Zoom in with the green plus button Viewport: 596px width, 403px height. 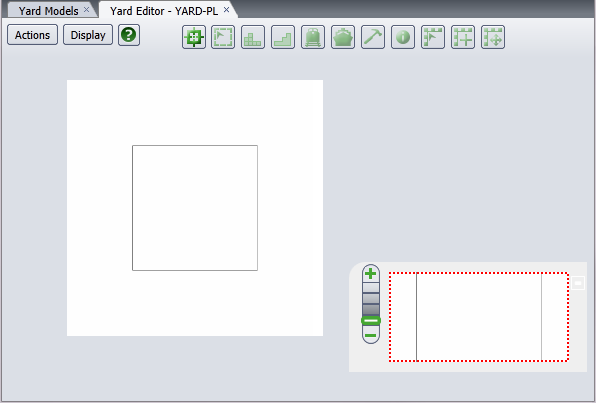click(371, 274)
